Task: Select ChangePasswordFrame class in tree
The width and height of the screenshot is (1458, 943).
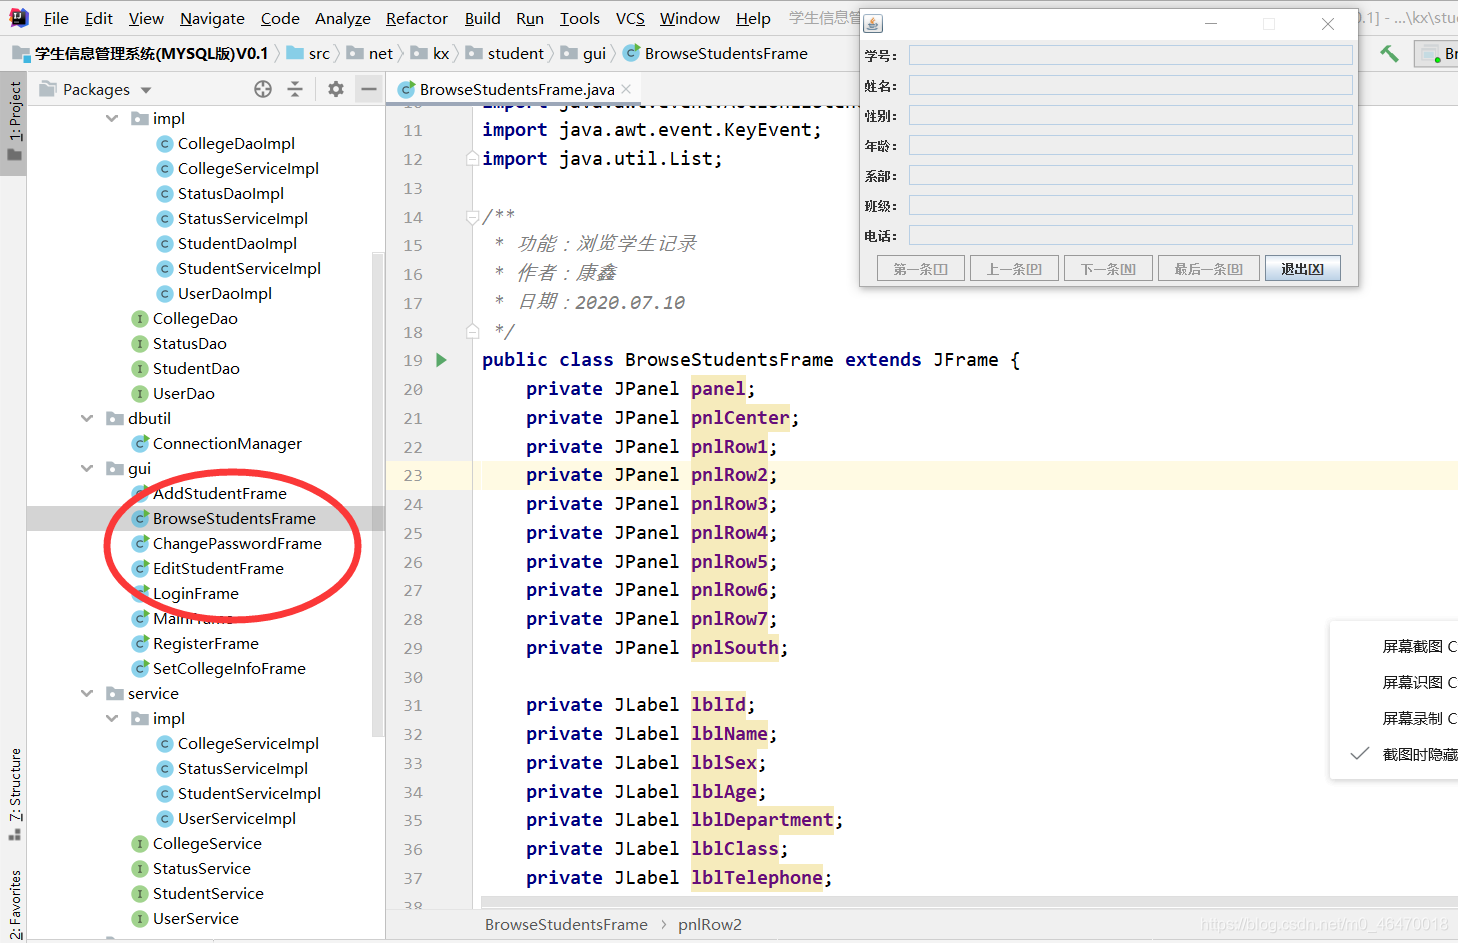Action: (x=237, y=543)
